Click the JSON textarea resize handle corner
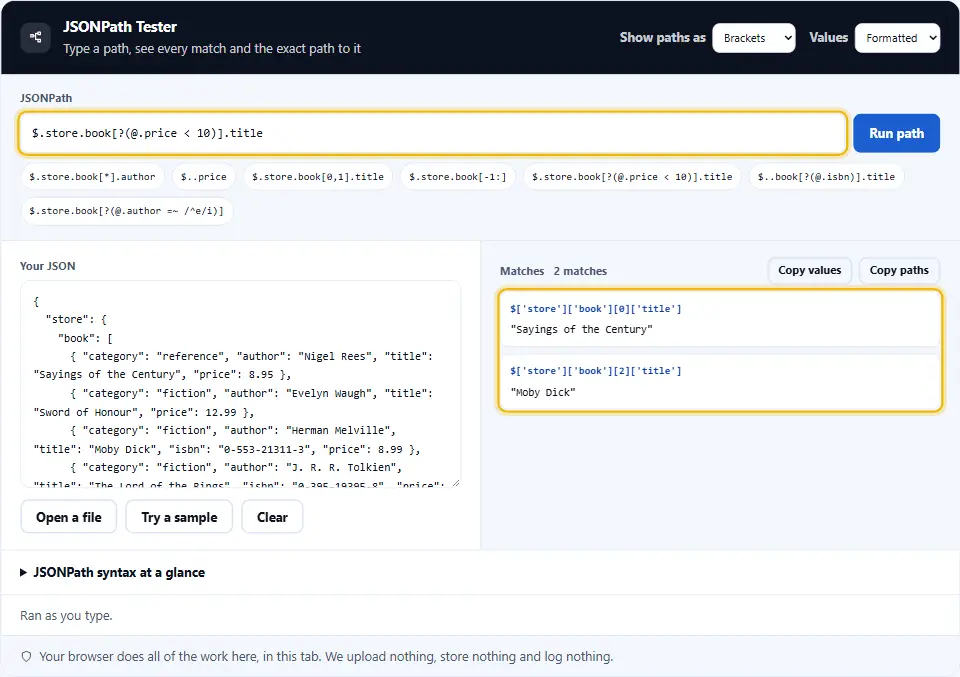This screenshot has height=677, width=960. point(456,483)
